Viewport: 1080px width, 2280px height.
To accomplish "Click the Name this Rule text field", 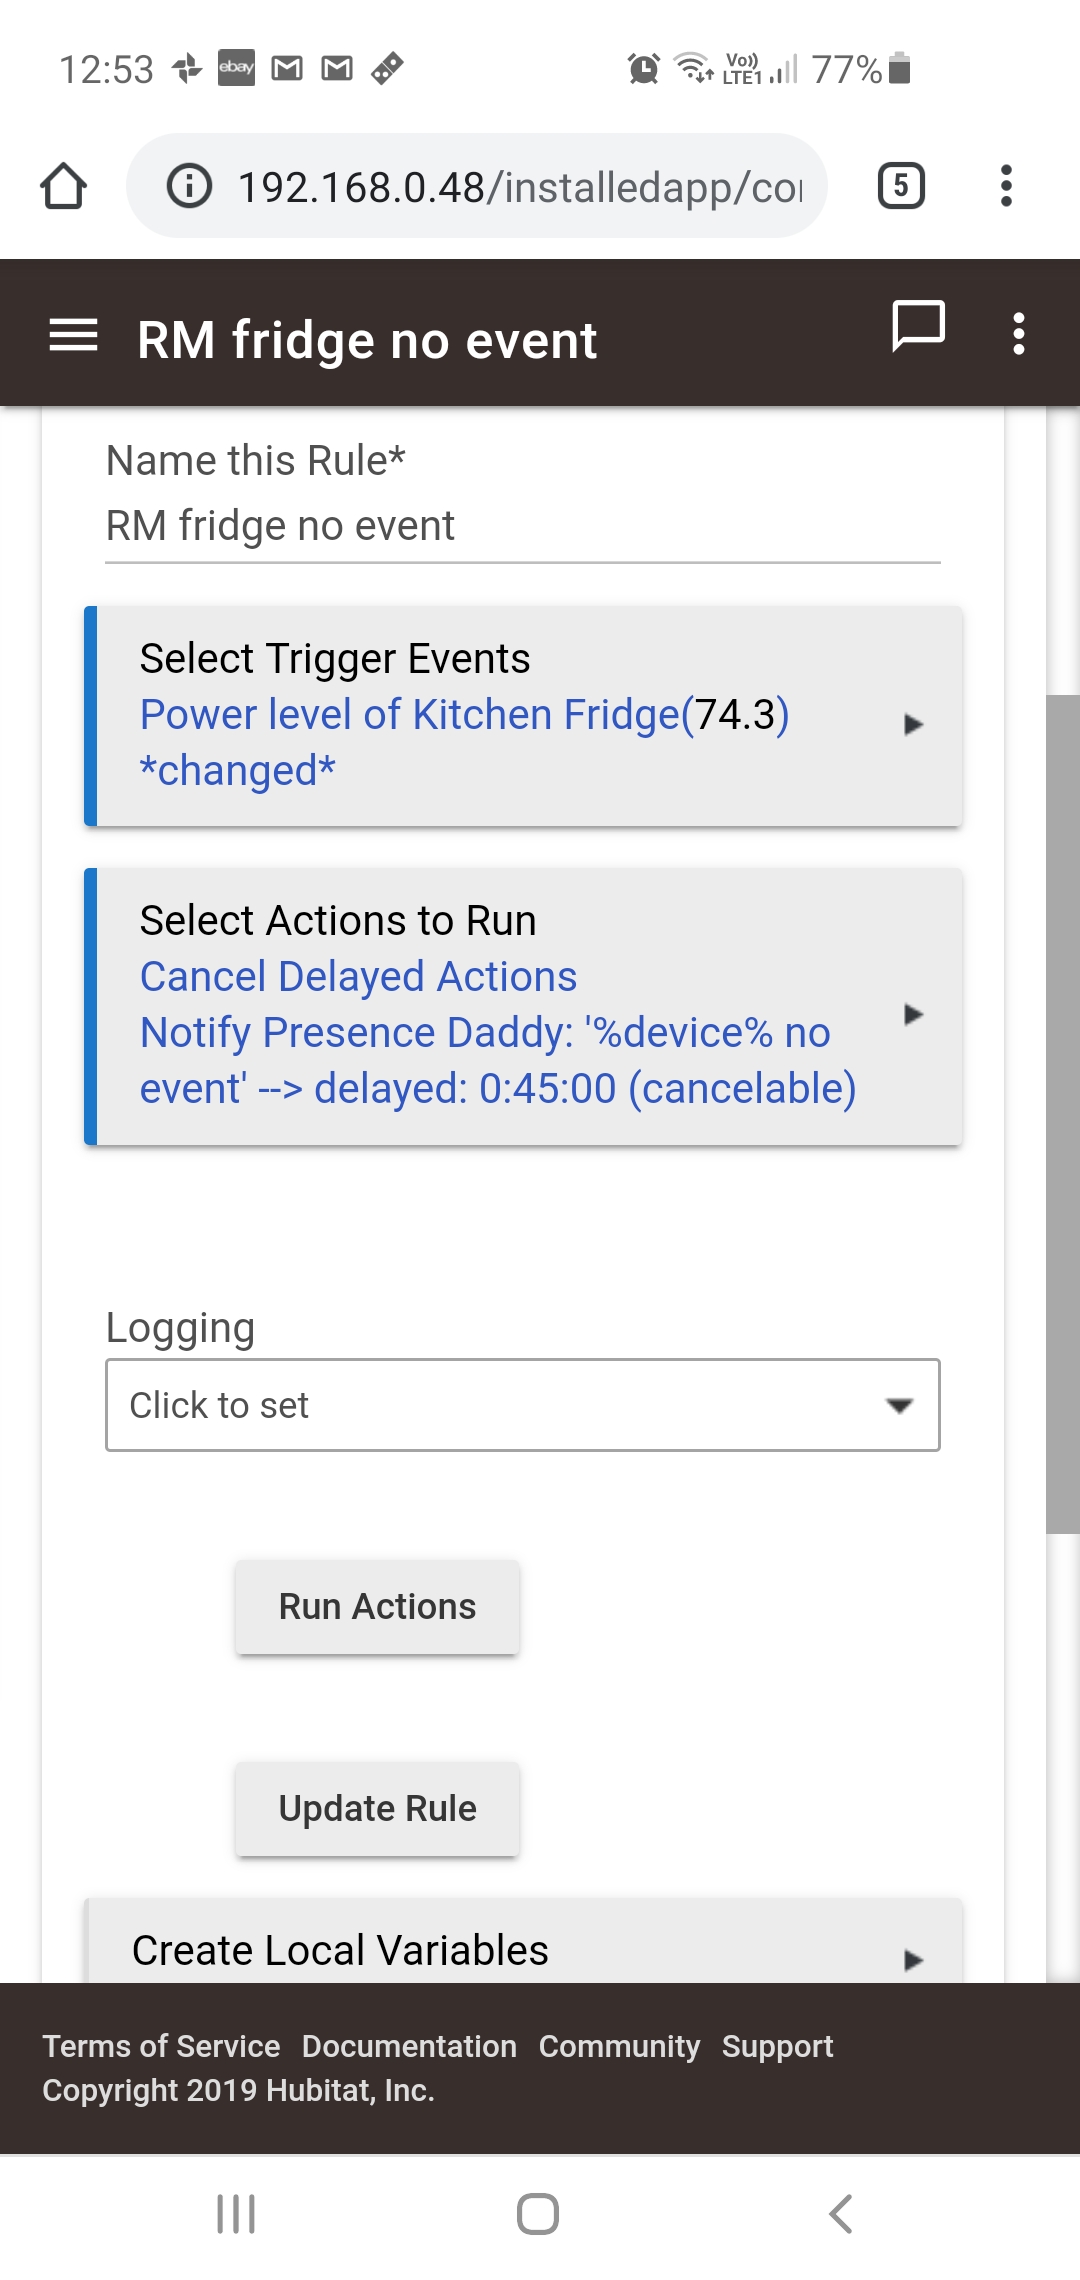I will coord(523,526).
